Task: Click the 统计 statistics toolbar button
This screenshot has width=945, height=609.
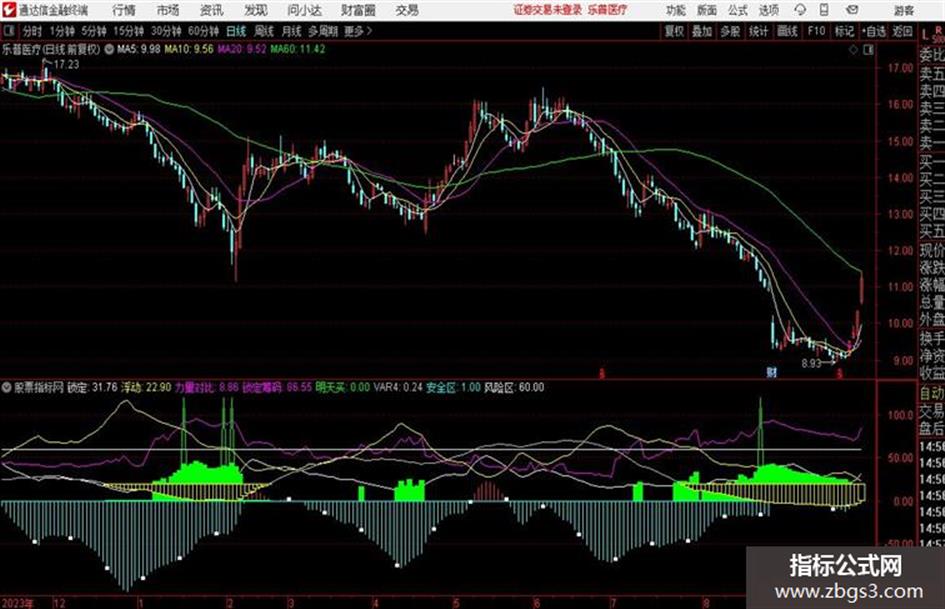Action: point(759,31)
